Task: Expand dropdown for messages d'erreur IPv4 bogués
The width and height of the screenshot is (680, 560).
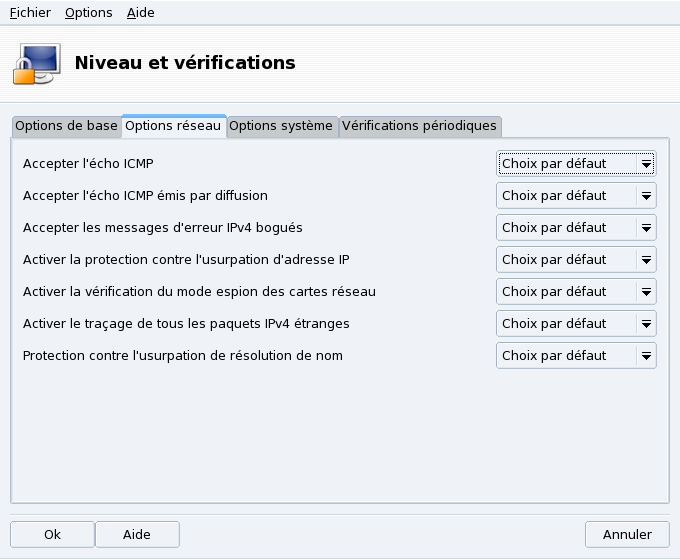Action: 576,227
